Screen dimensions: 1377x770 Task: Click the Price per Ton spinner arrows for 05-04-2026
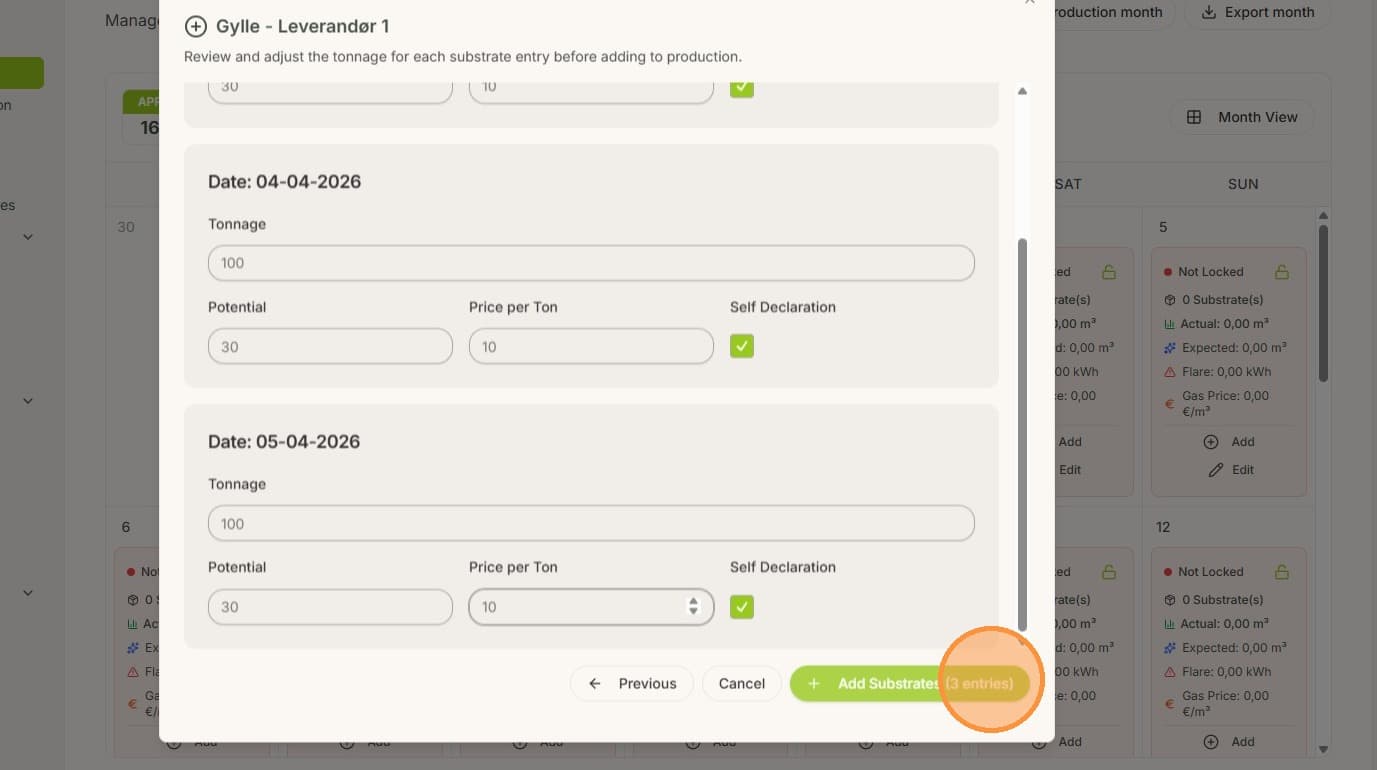click(x=693, y=607)
